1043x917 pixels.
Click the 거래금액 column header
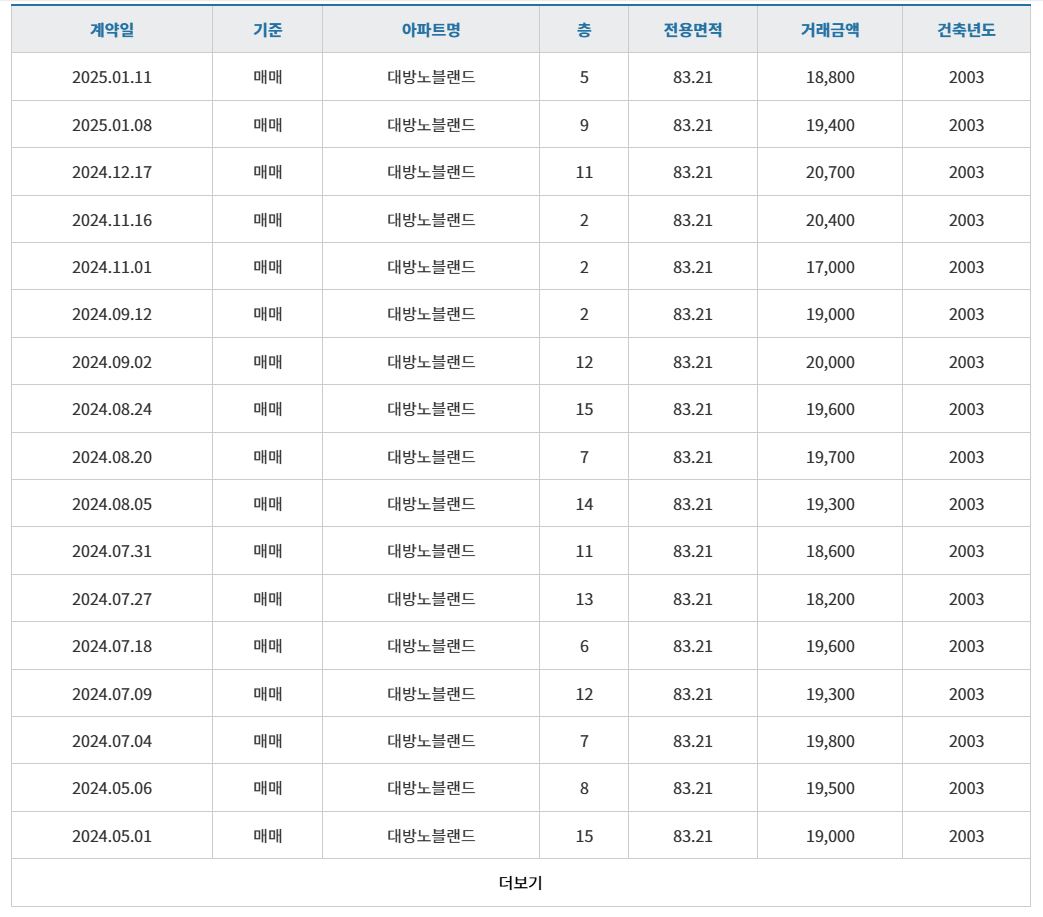tap(830, 30)
